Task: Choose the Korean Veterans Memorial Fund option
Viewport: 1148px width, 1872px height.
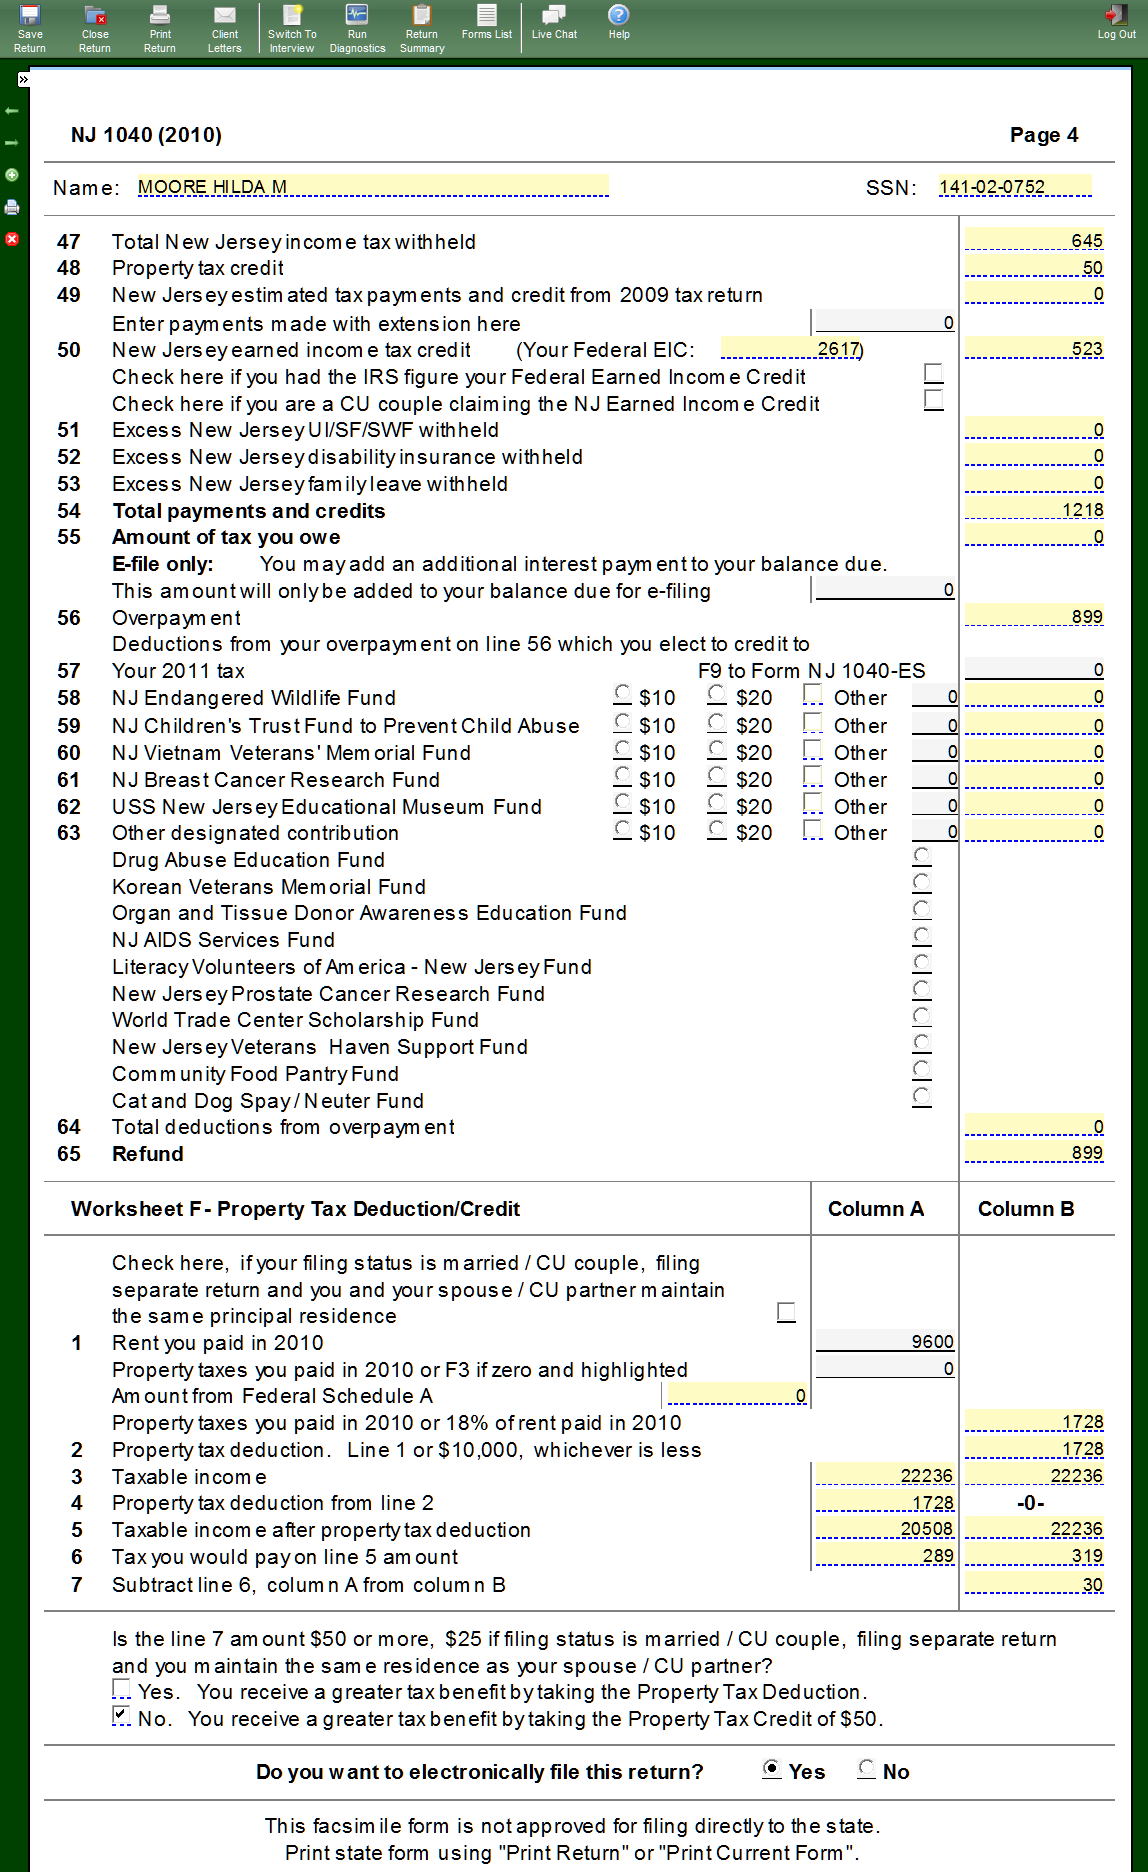Action: (922, 883)
